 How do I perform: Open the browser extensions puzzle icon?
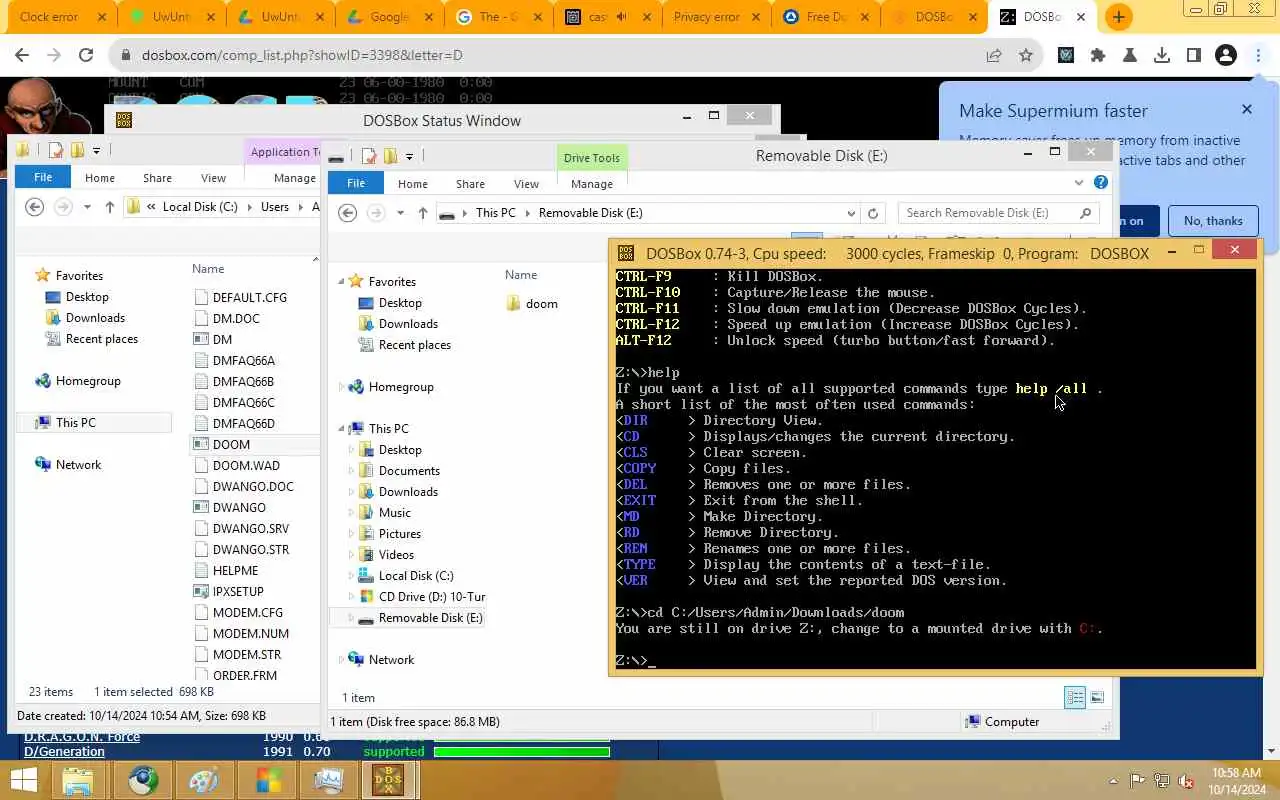click(x=1098, y=56)
